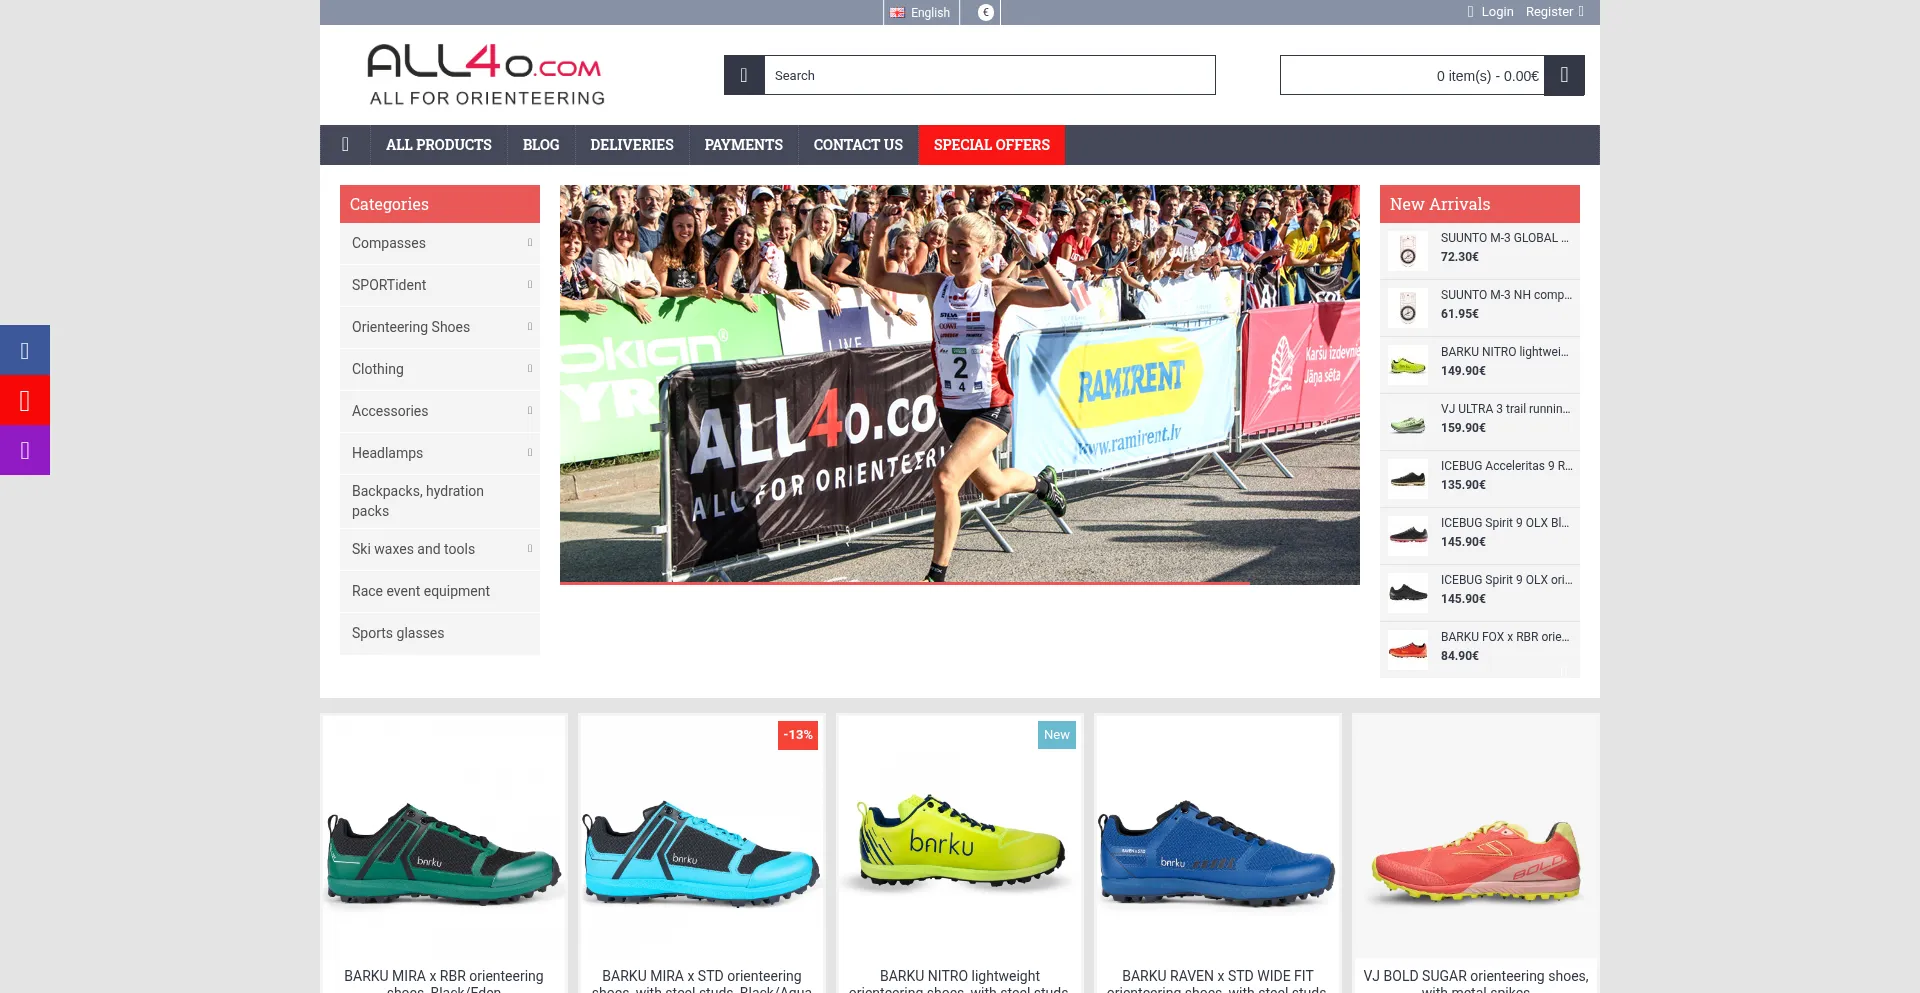The height and width of the screenshot is (993, 1920).
Task: Expand the Headlamps category arrow
Action: [530, 453]
